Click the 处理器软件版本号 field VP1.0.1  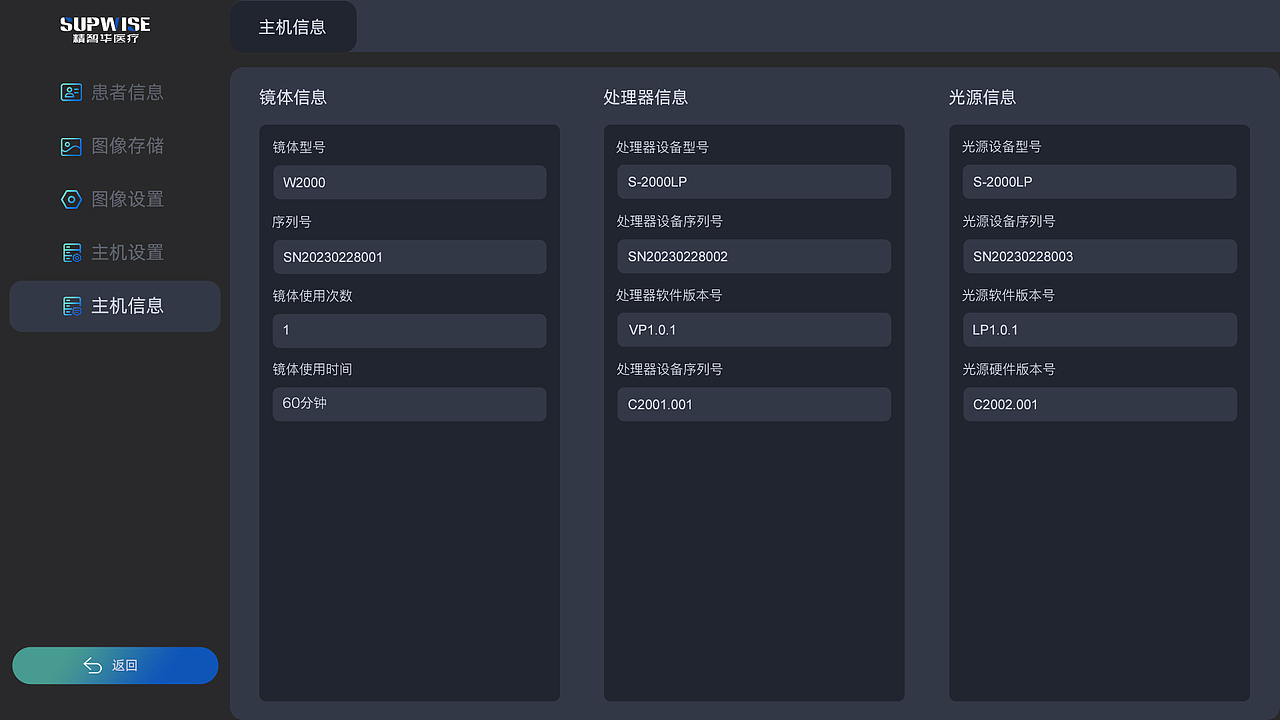pyautogui.click(x=753, y=330)
